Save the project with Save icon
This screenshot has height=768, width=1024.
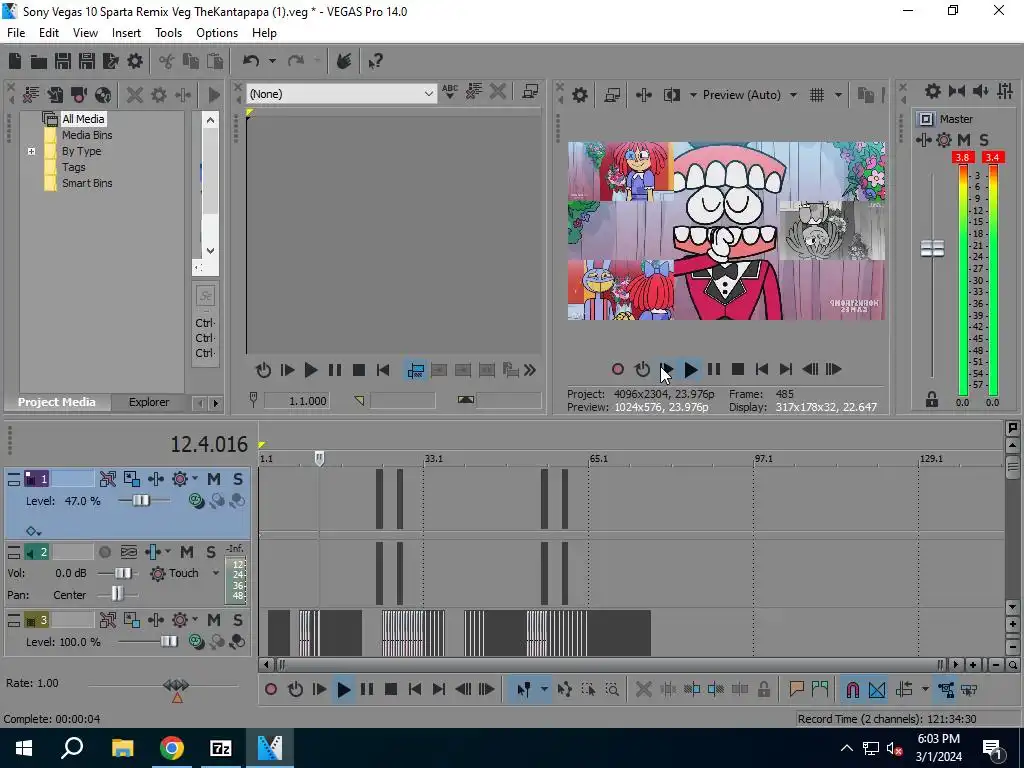coord(63,61)
